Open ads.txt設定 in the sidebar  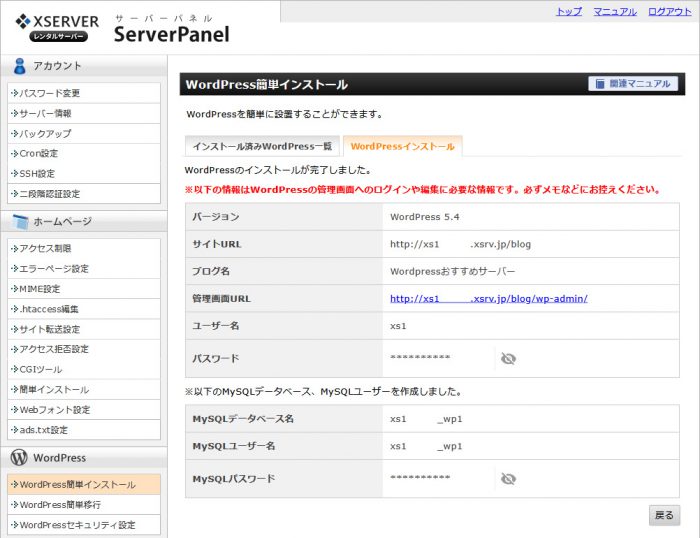pos(84,430)
